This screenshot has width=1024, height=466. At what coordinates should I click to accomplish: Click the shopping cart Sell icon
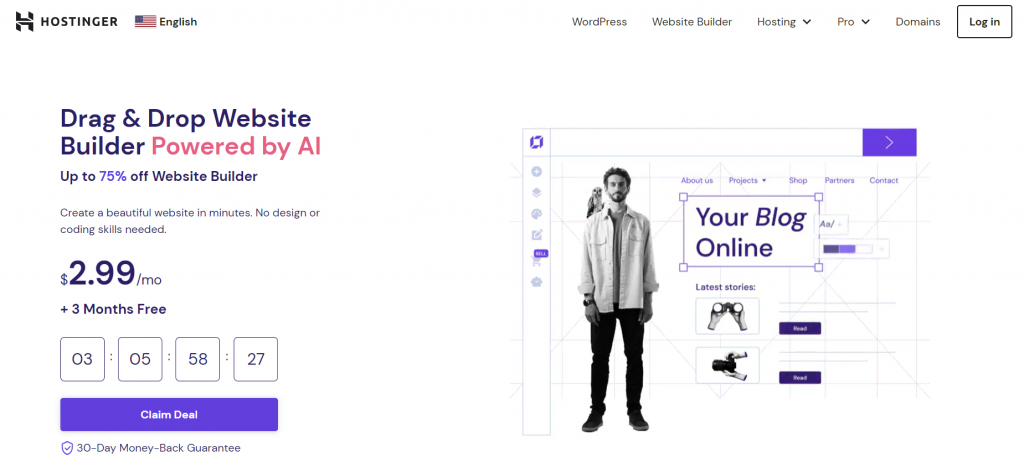click(537, 262)
